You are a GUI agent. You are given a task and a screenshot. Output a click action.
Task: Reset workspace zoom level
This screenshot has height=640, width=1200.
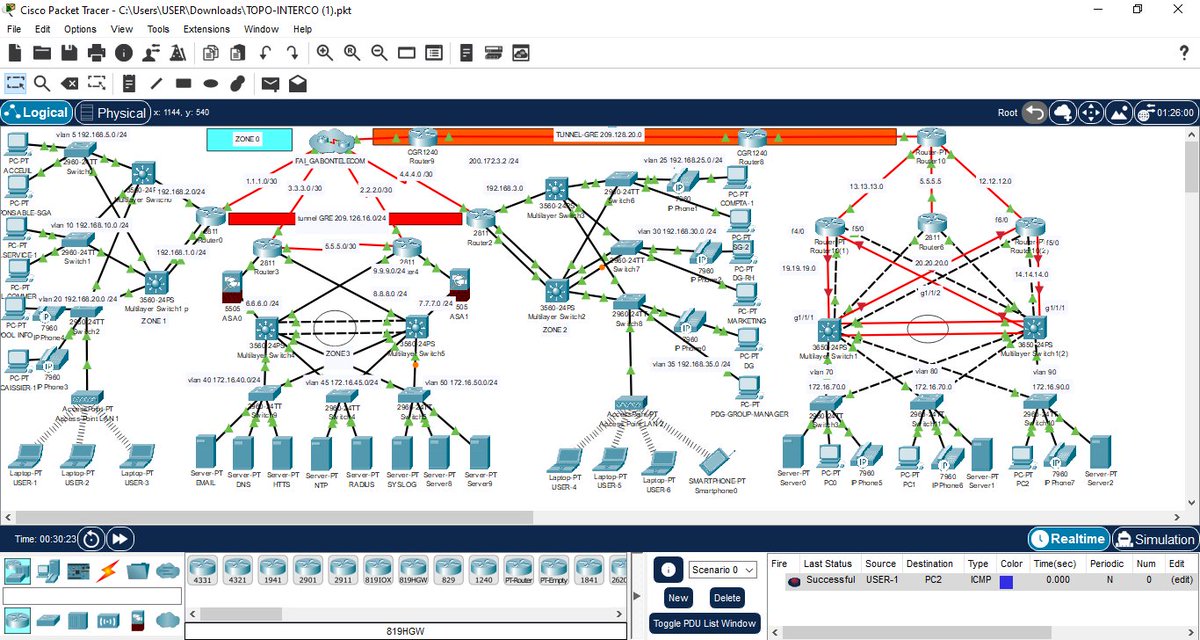[352, 52]
